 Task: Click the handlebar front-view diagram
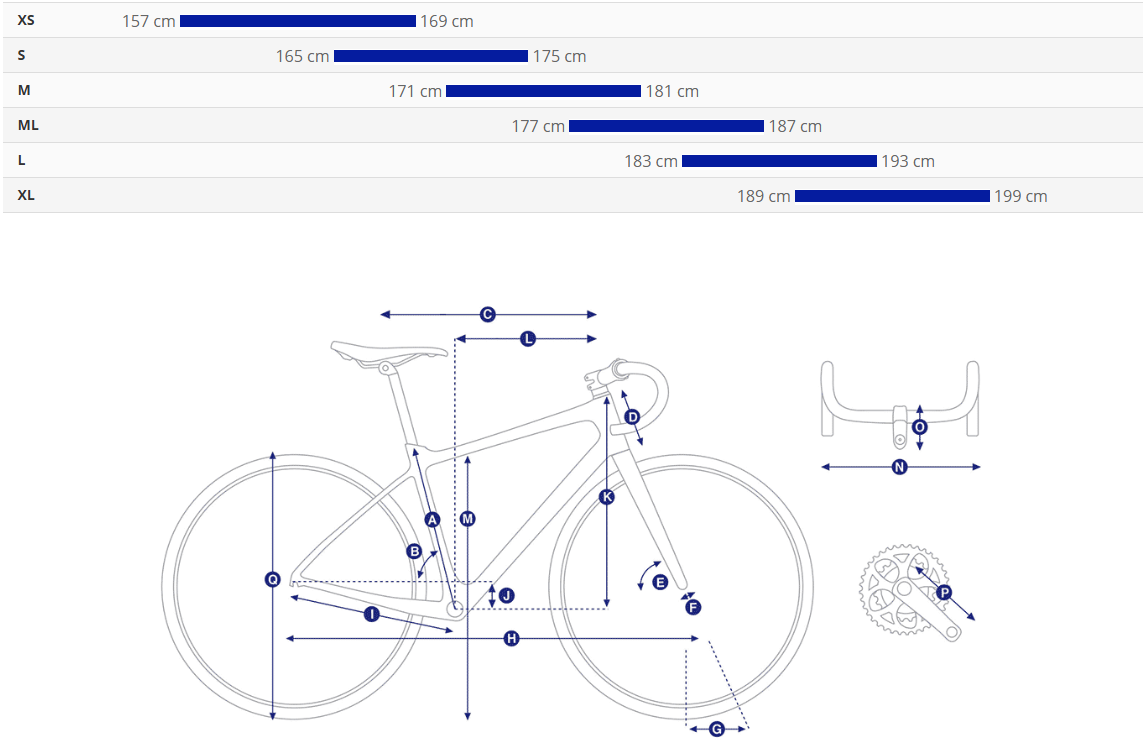pos(899,400)
